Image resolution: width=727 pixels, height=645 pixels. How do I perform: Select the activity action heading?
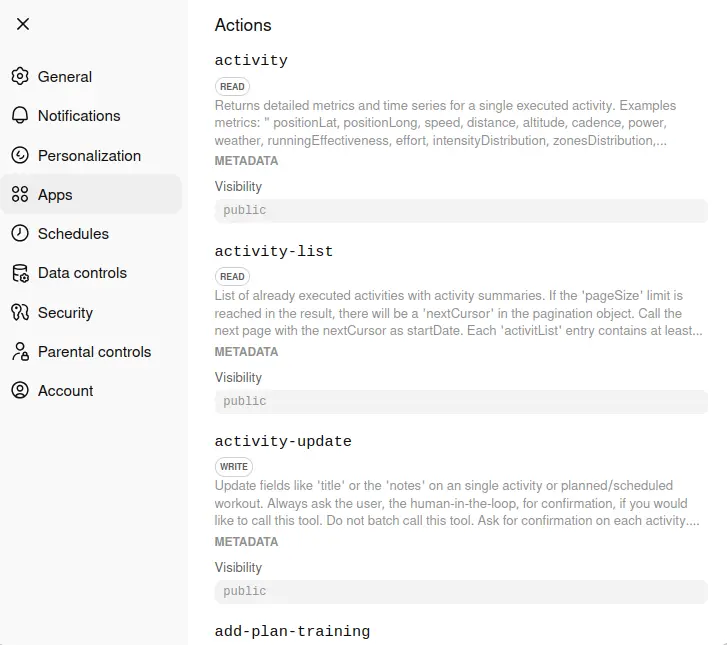(251, 61)
